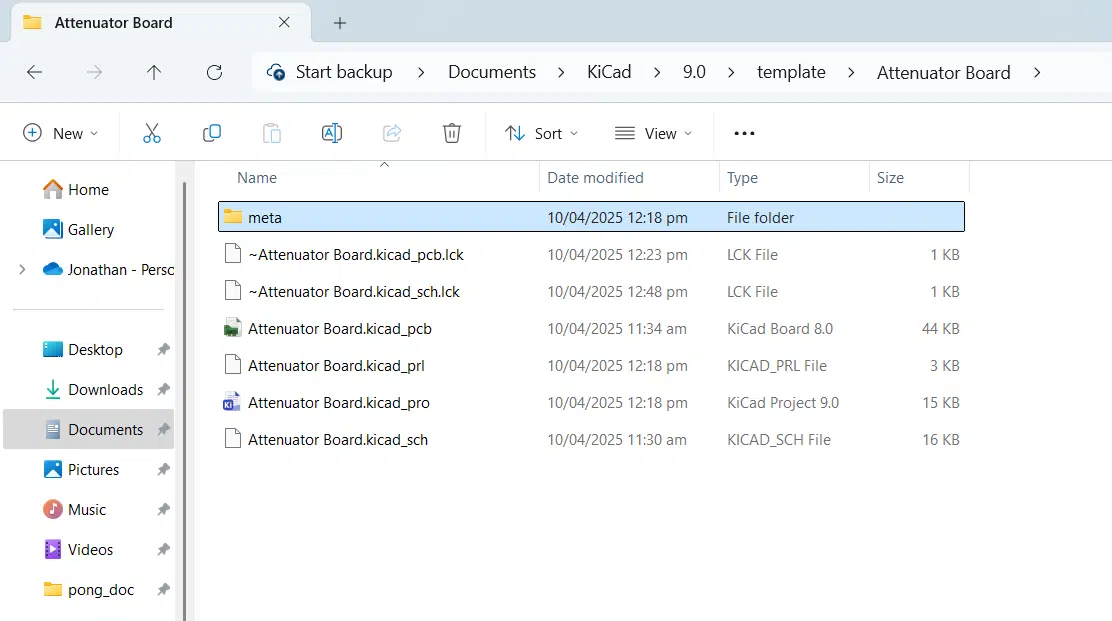
Task: Click the Delete trash can icon
Action: pos(452,133)
